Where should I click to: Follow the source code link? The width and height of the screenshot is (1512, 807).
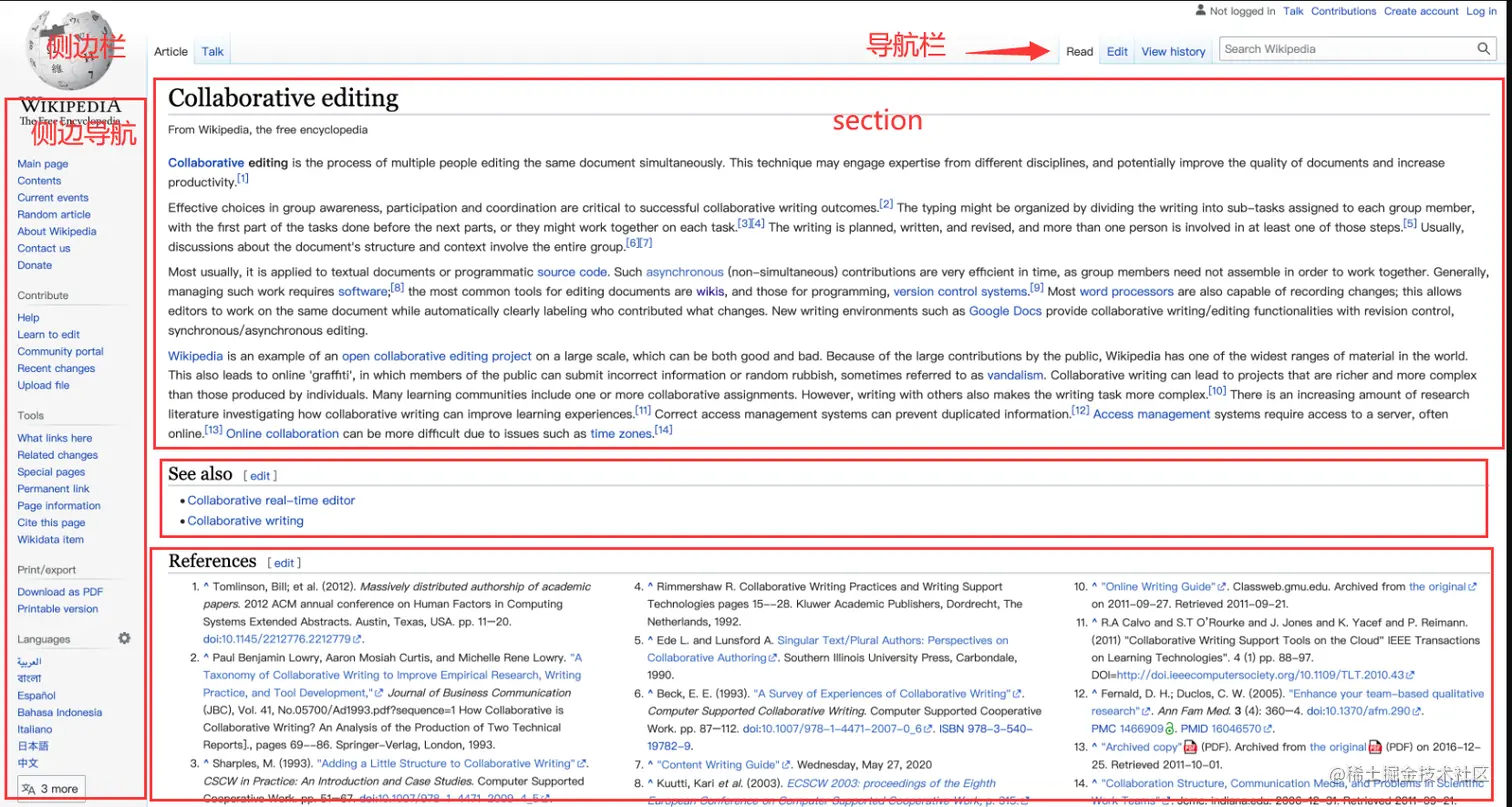coord(572,272)
